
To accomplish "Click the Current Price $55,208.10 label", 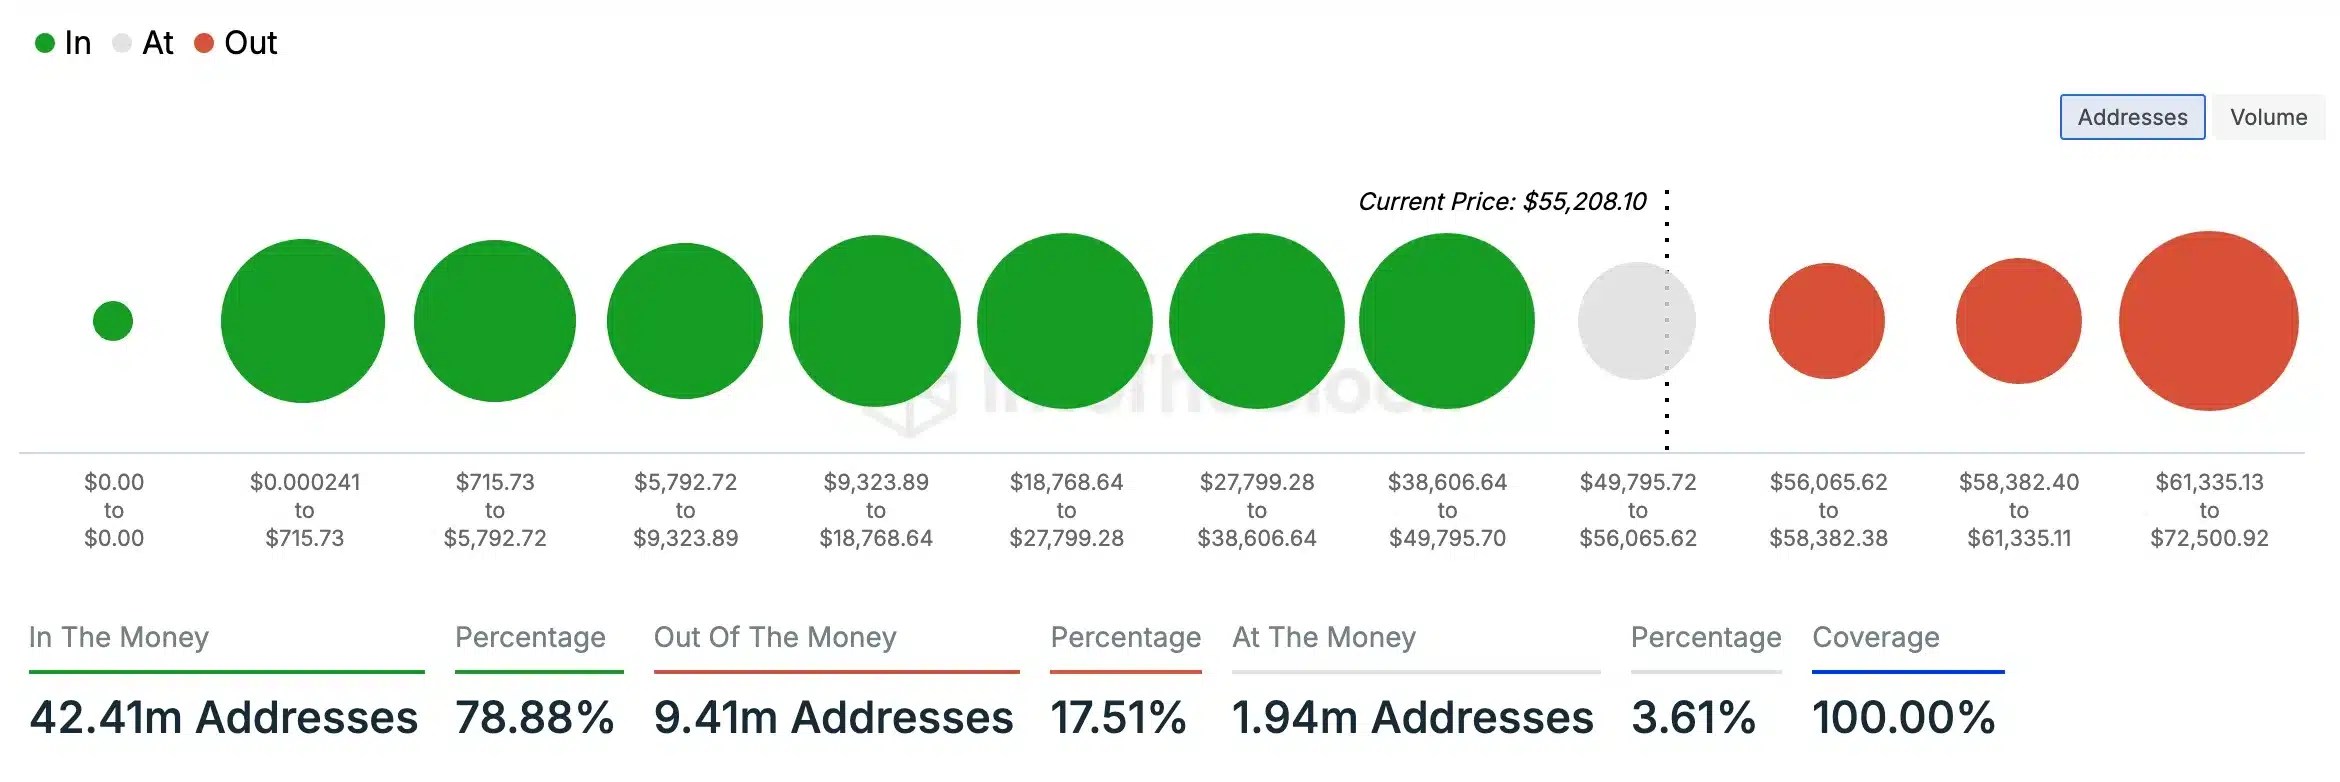I will click(1502, 202).
